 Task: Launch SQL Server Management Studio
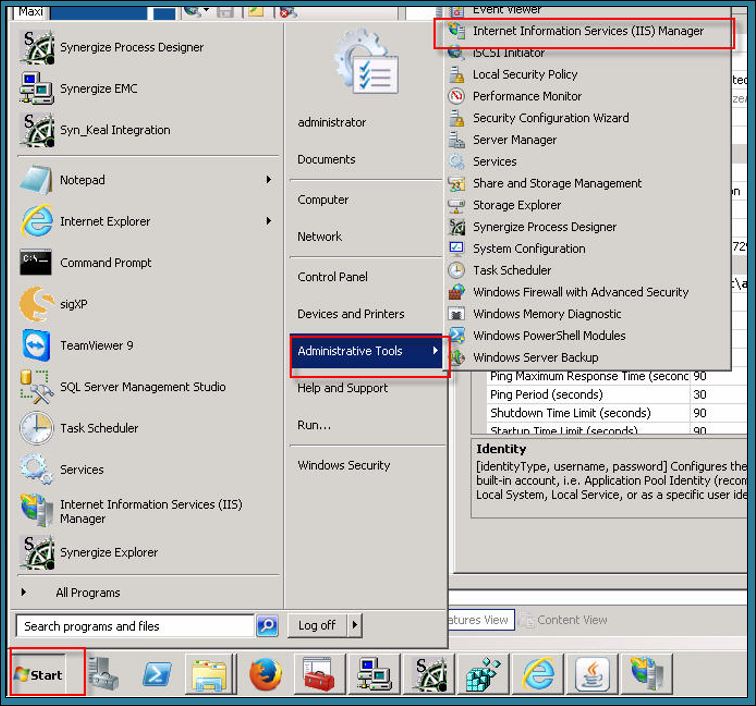point(148,387)
